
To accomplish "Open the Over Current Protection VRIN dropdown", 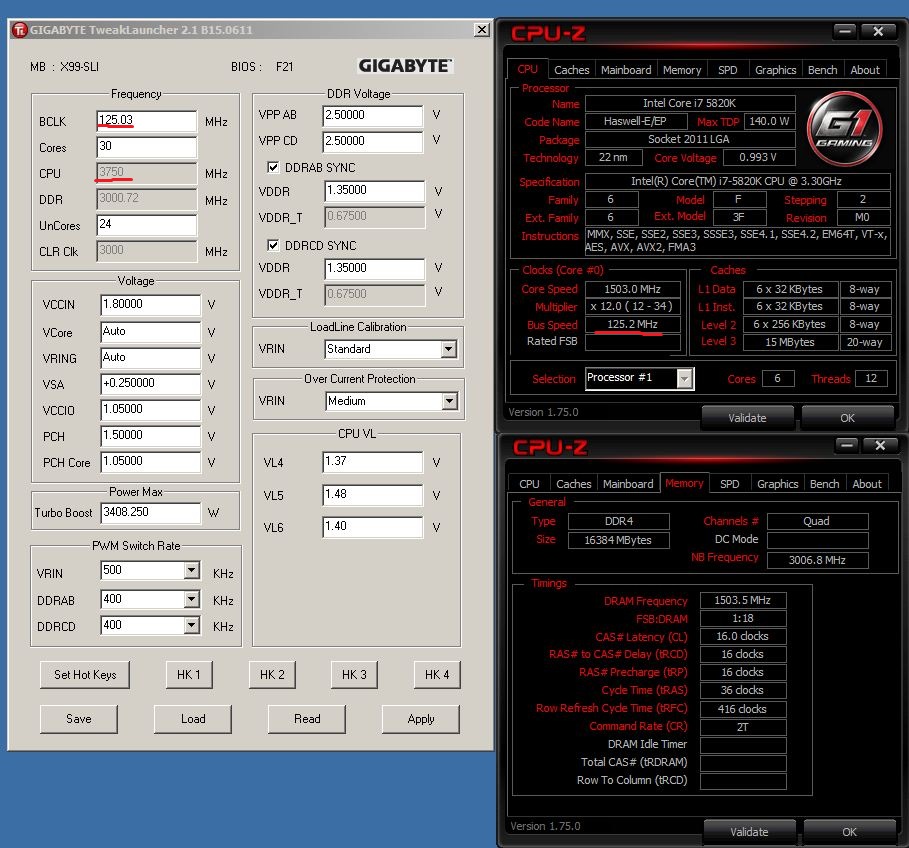I will coord(449,401).
